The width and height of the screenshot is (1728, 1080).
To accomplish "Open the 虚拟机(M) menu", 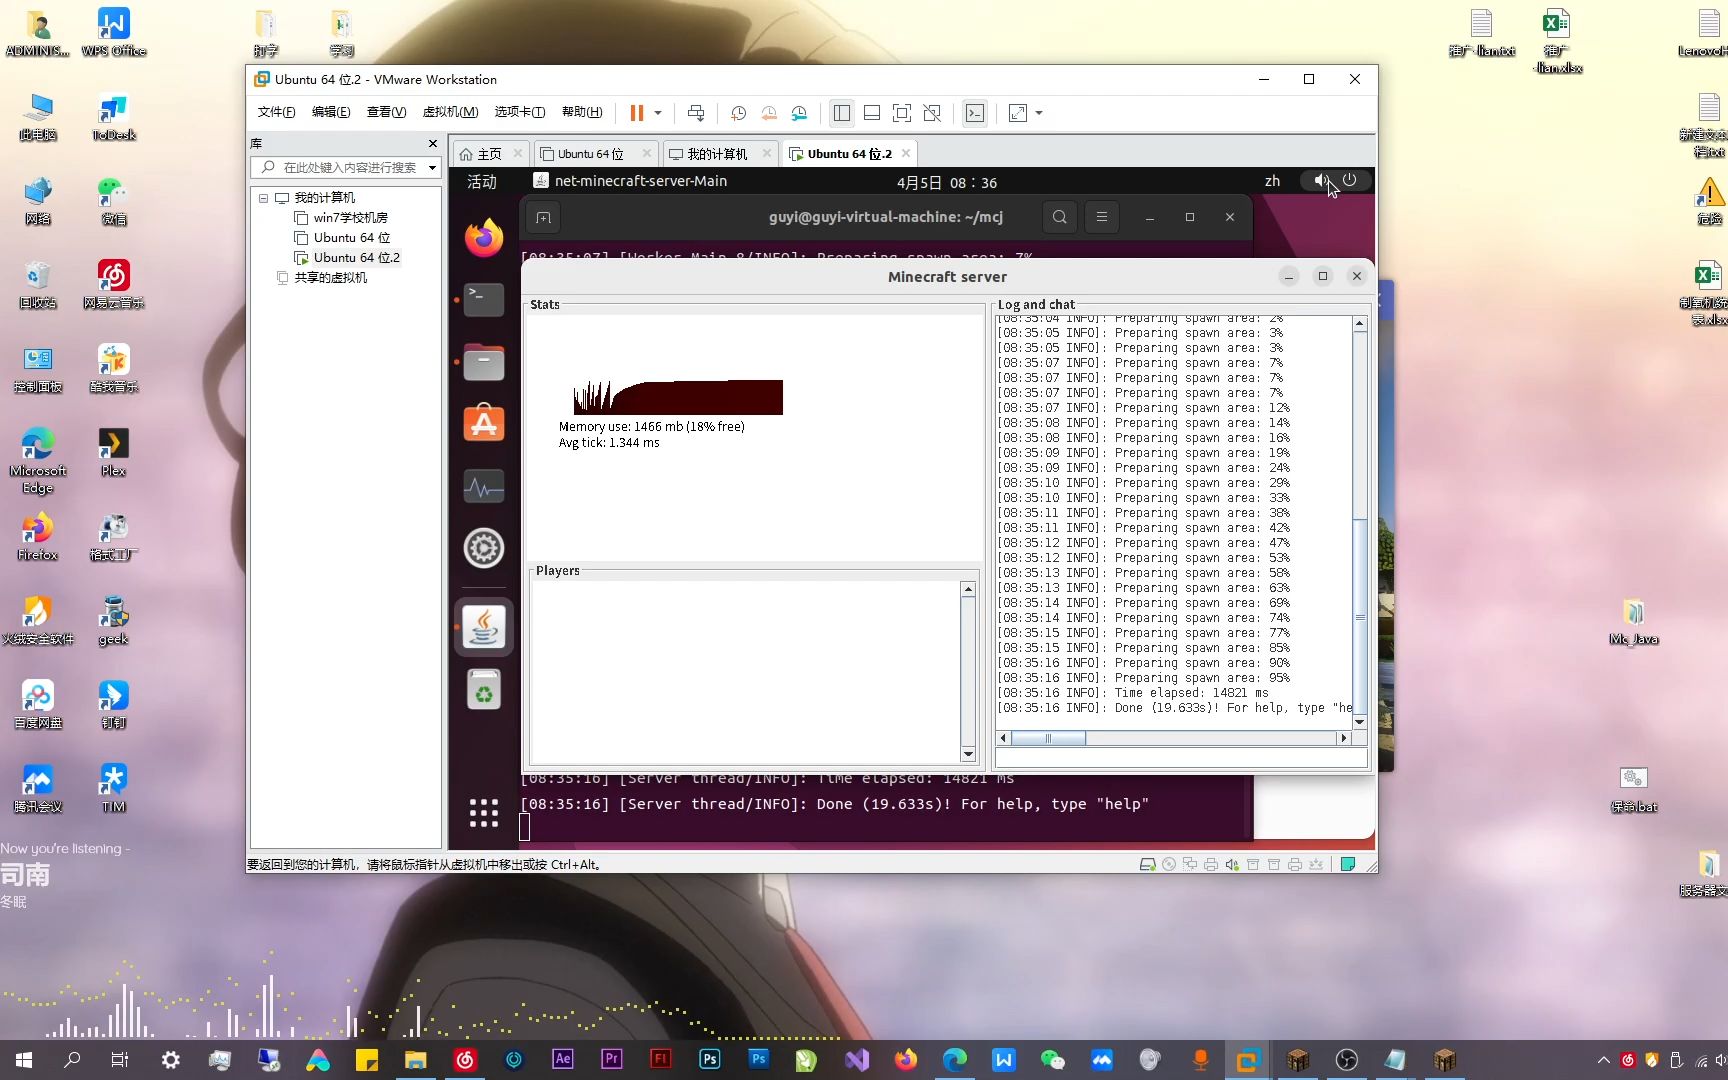I will tap(450, 112).
